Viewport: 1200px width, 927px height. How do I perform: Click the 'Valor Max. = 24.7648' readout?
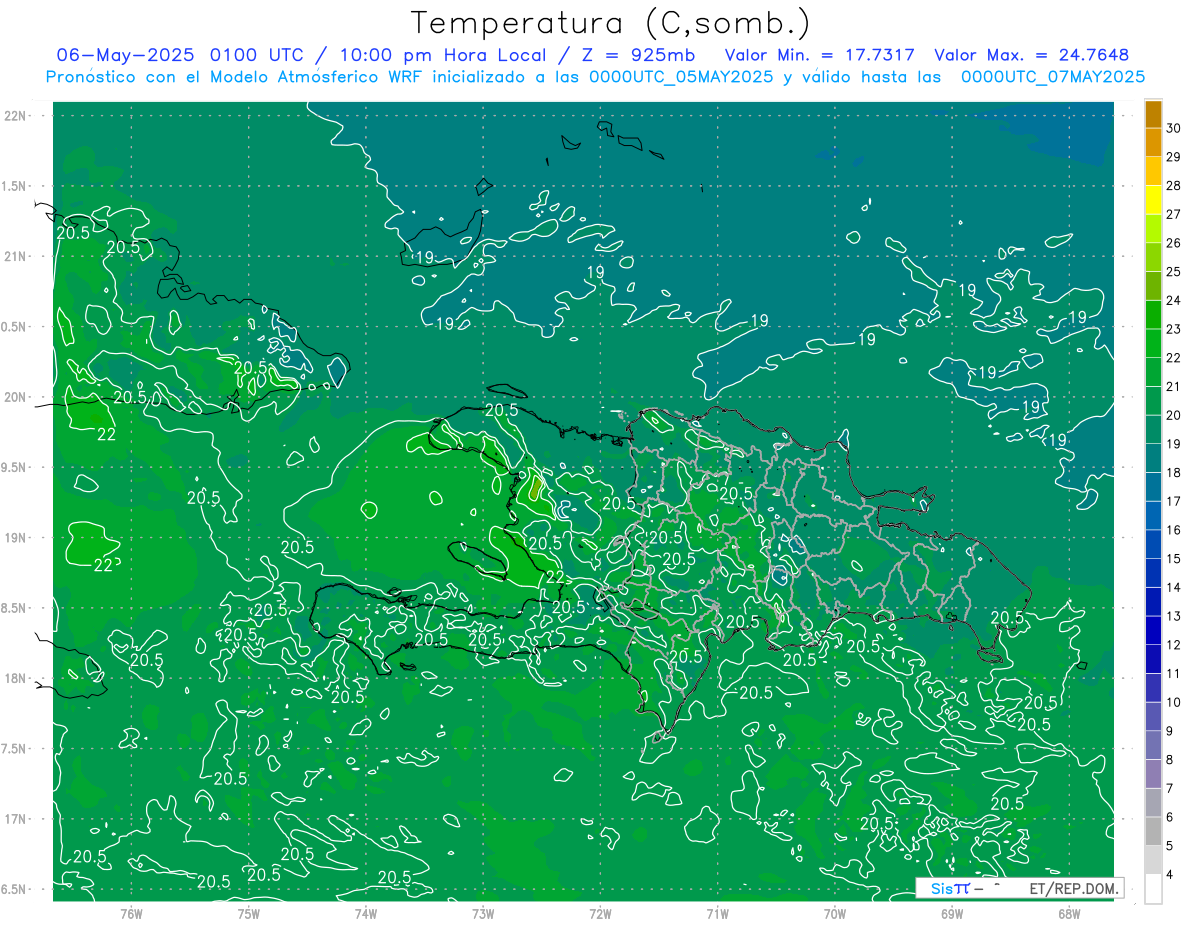[x=1032, y=55]
